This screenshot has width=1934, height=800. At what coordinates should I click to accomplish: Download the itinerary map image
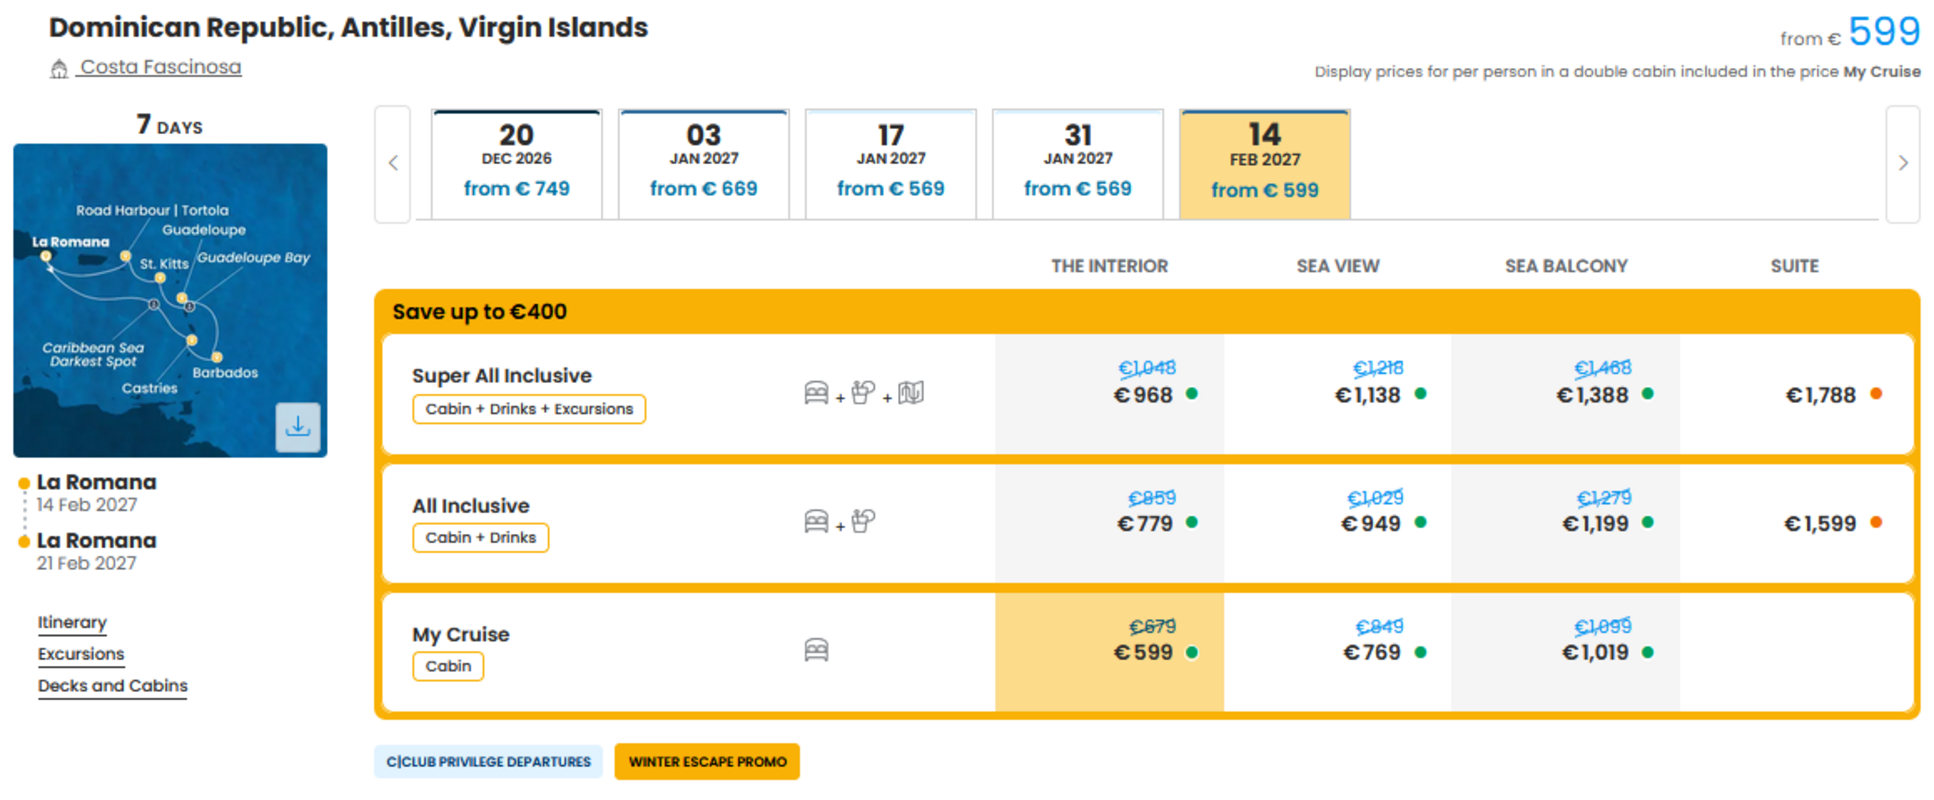pyautogui.click(x=298, y=427)
